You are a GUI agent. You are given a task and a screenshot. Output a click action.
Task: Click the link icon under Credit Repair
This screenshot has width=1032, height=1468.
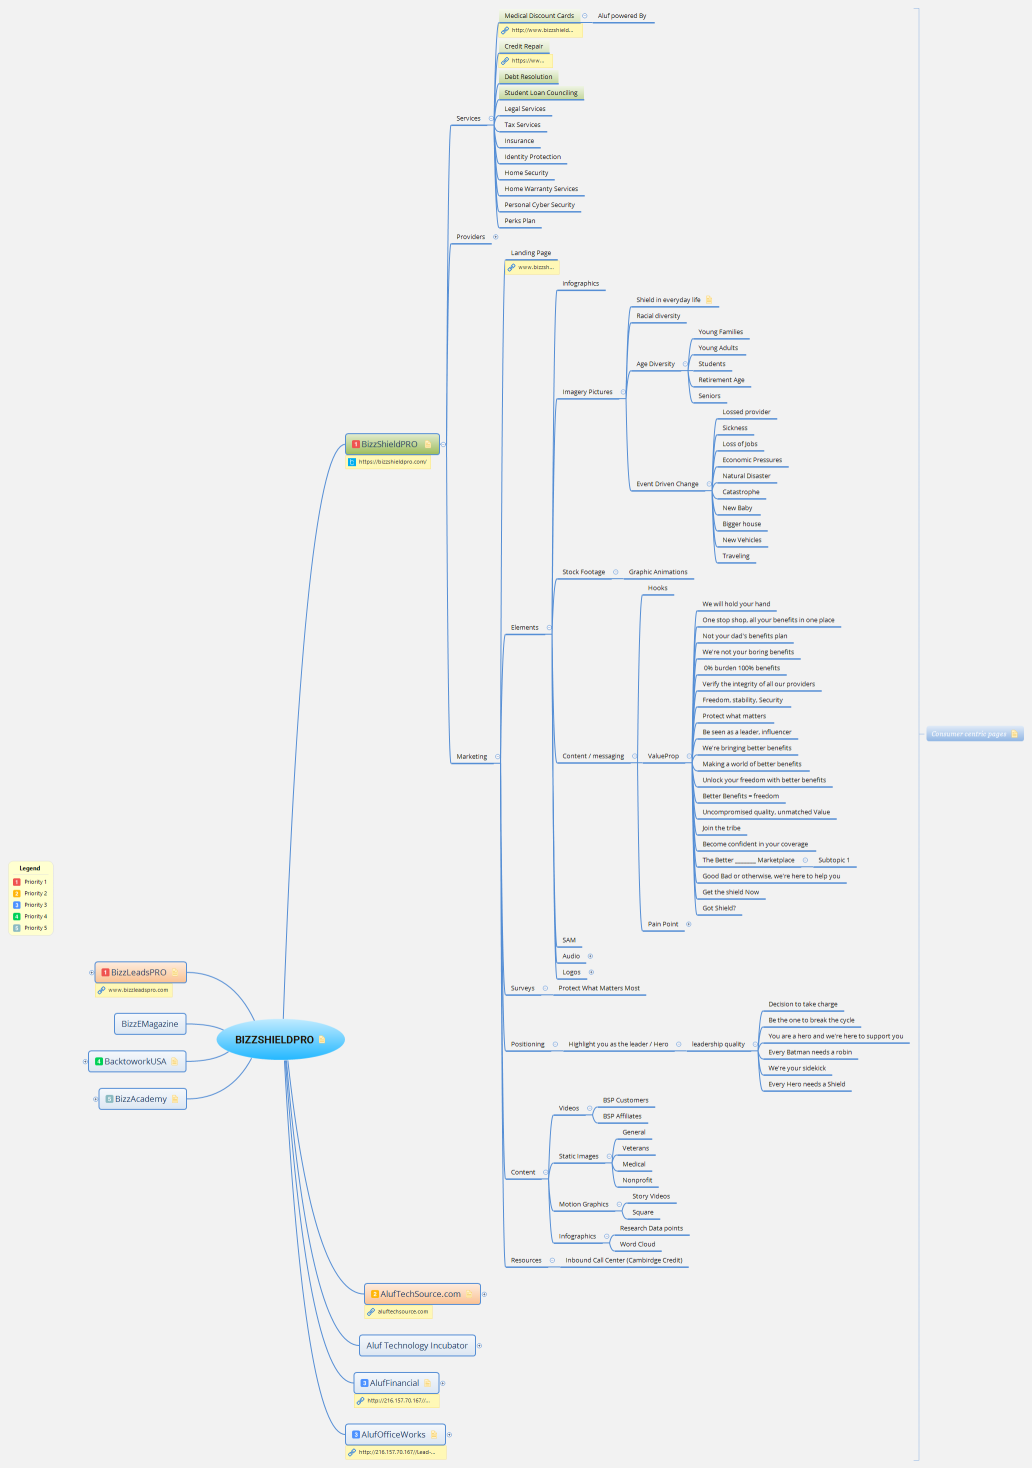tap(505, 61)
